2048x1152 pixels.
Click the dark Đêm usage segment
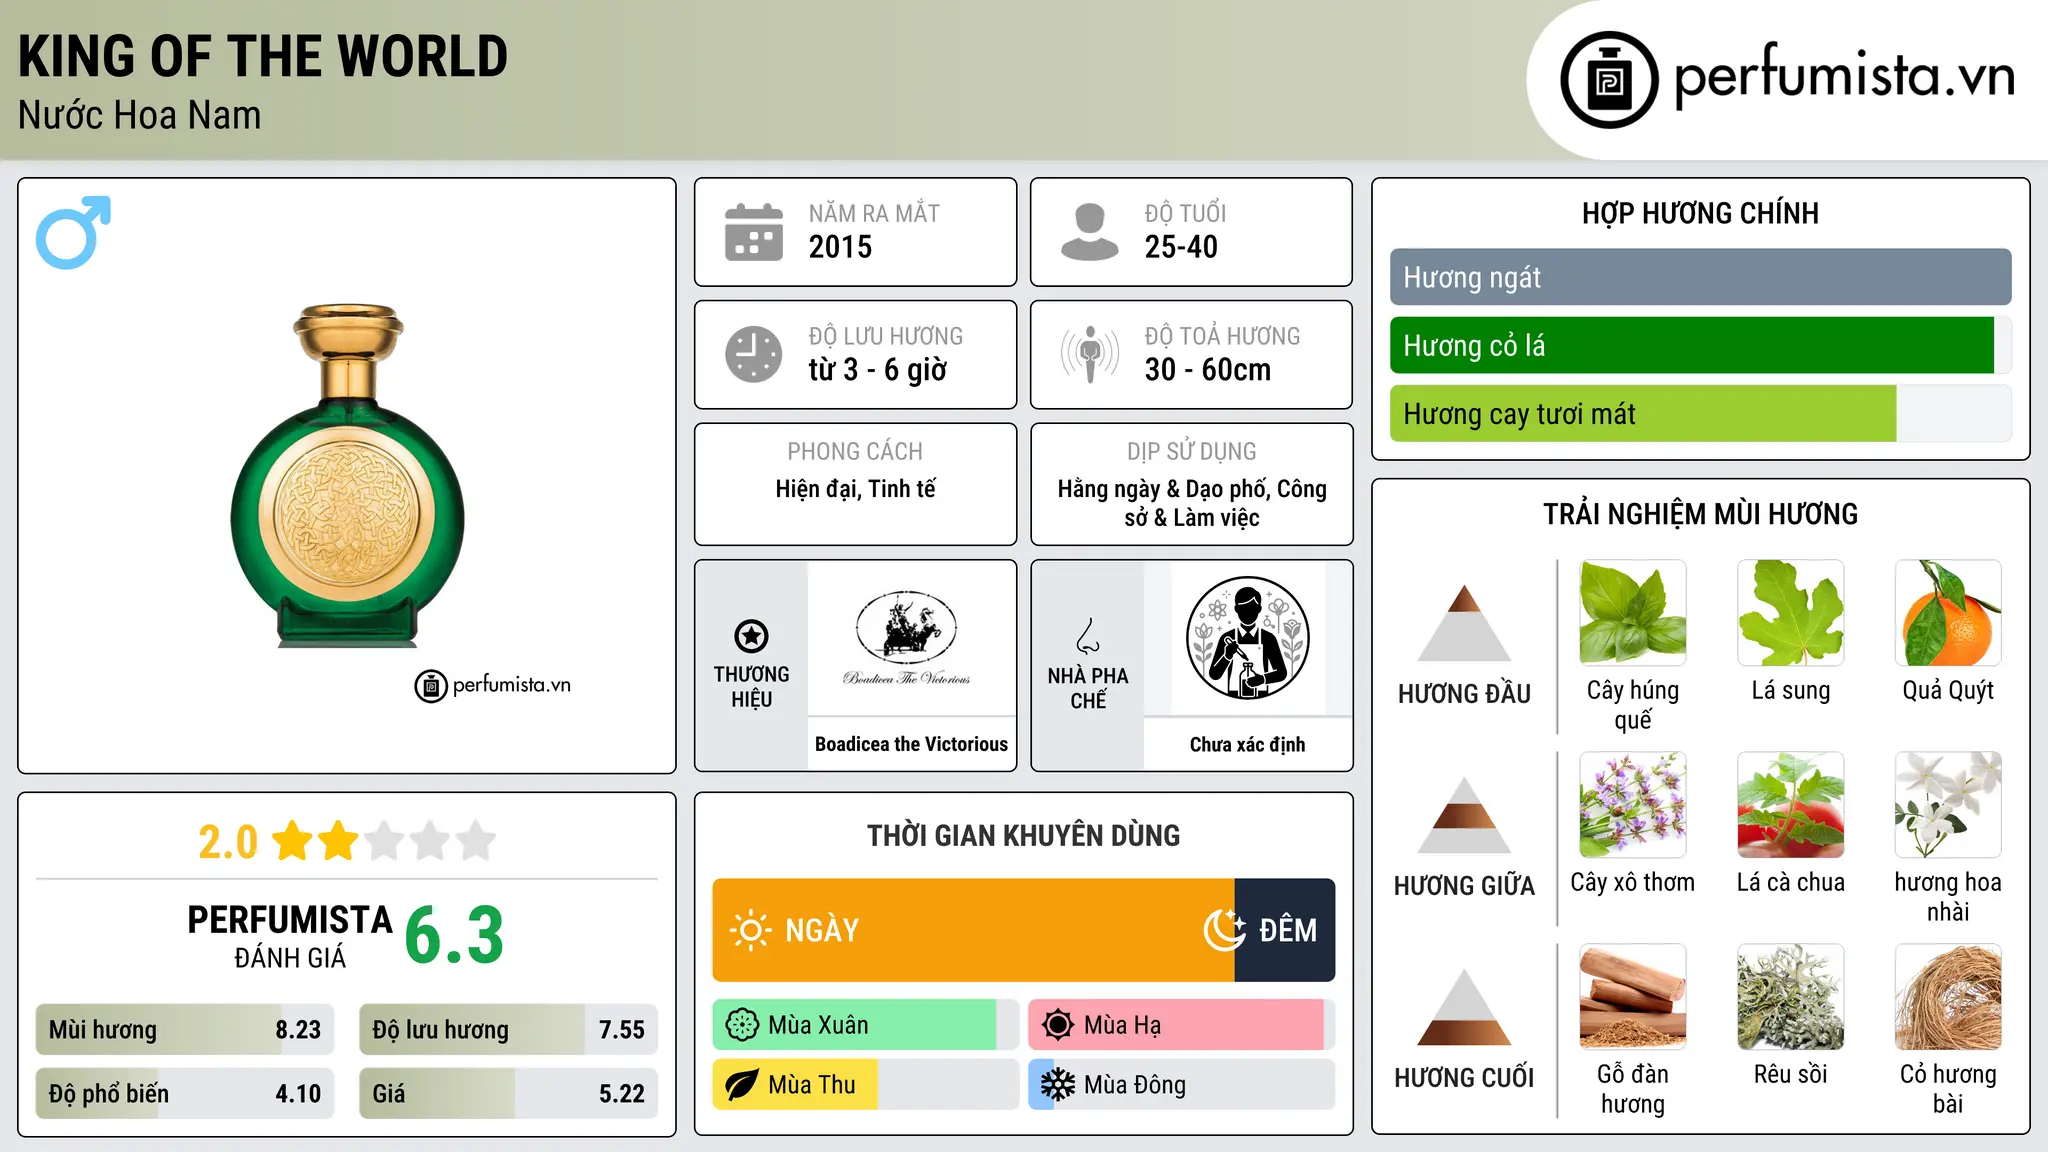click(x=1285, y=930)
